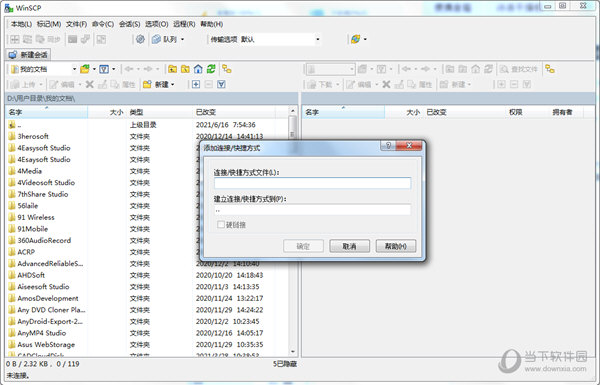The width and height of the screenshot is (600, 385).
Task: Sort local panel by 类型 column
Action: (x=159, y=112)
